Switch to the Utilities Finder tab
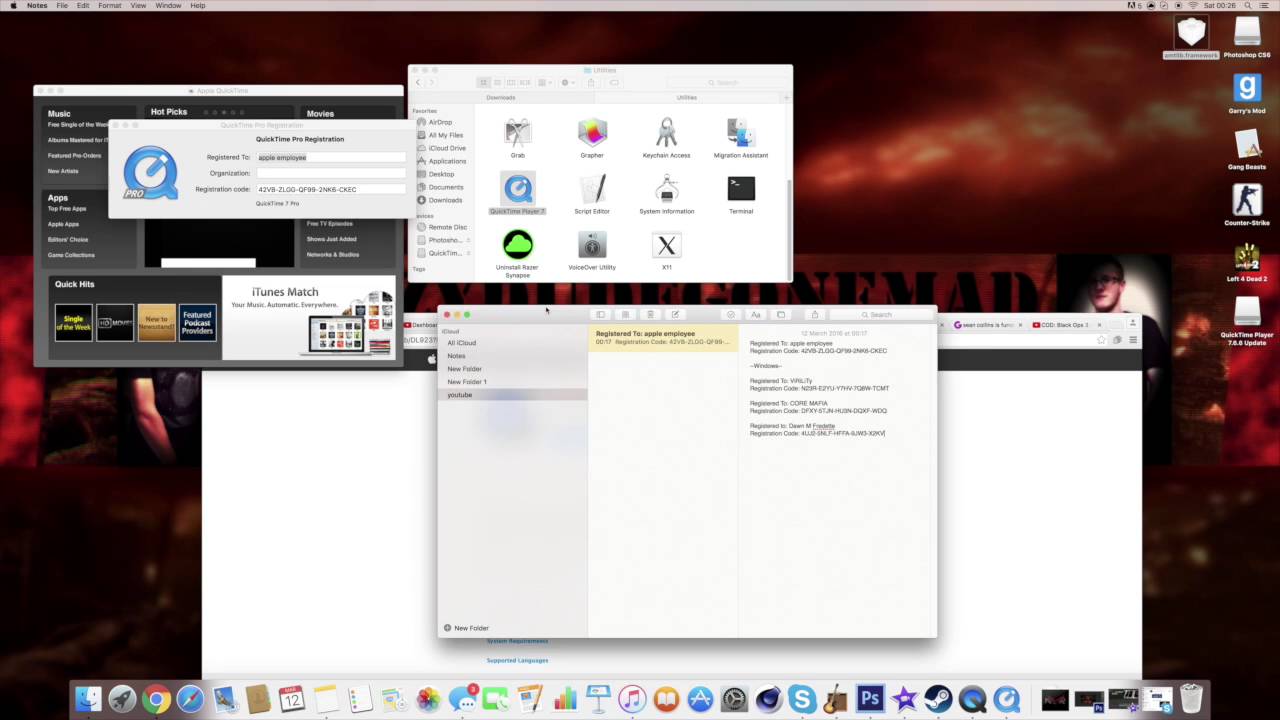 click(x=686, y=97)
